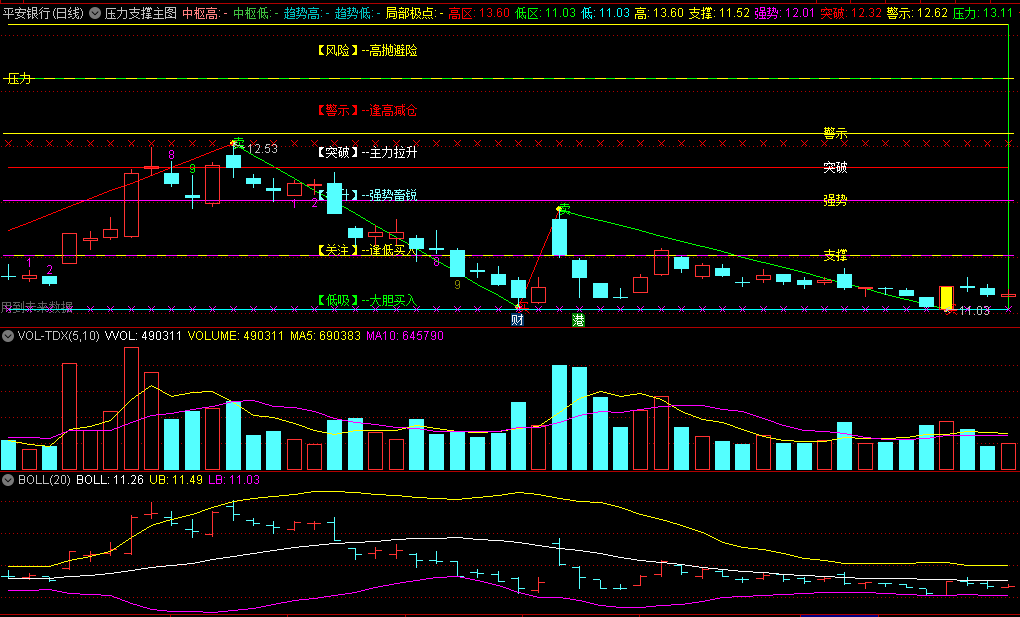Screen dimensions: 1020x617
Task: Open the 压力支撑主图 indicator dropdown icon
Action: pos(95,13)
